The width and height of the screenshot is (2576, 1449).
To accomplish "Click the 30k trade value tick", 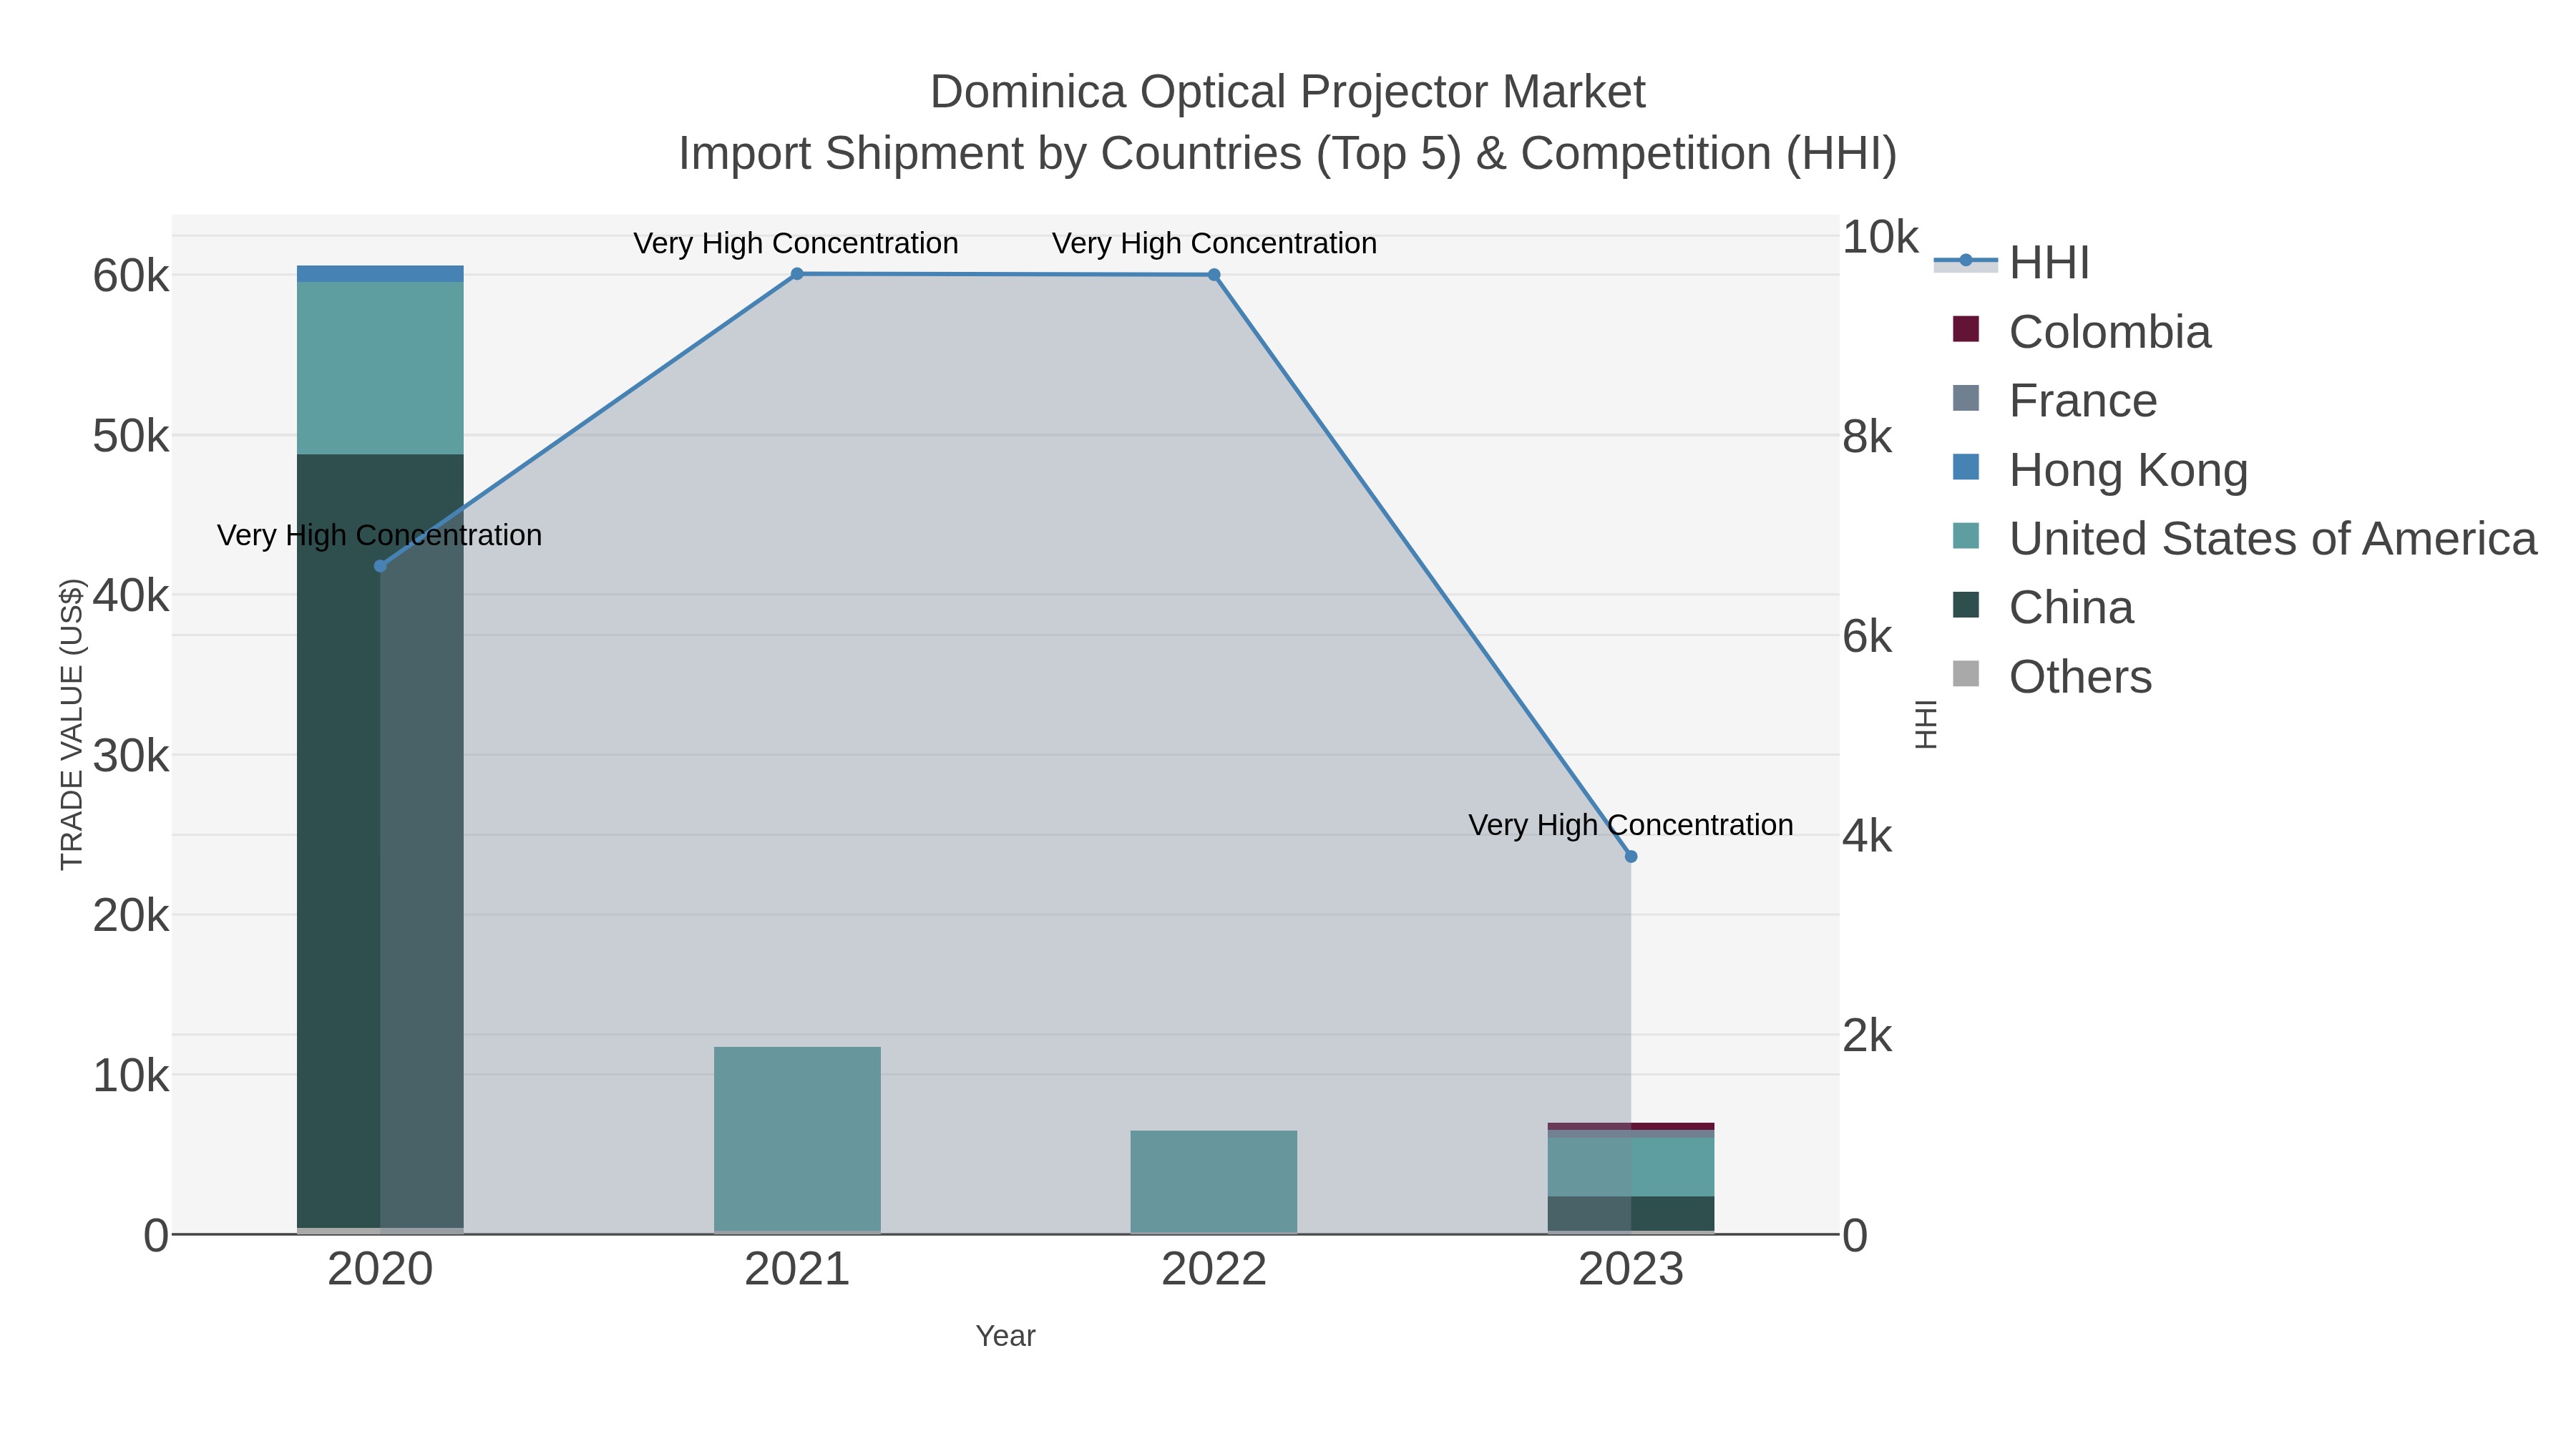I will pyautogui.click(x=131, y=756).
